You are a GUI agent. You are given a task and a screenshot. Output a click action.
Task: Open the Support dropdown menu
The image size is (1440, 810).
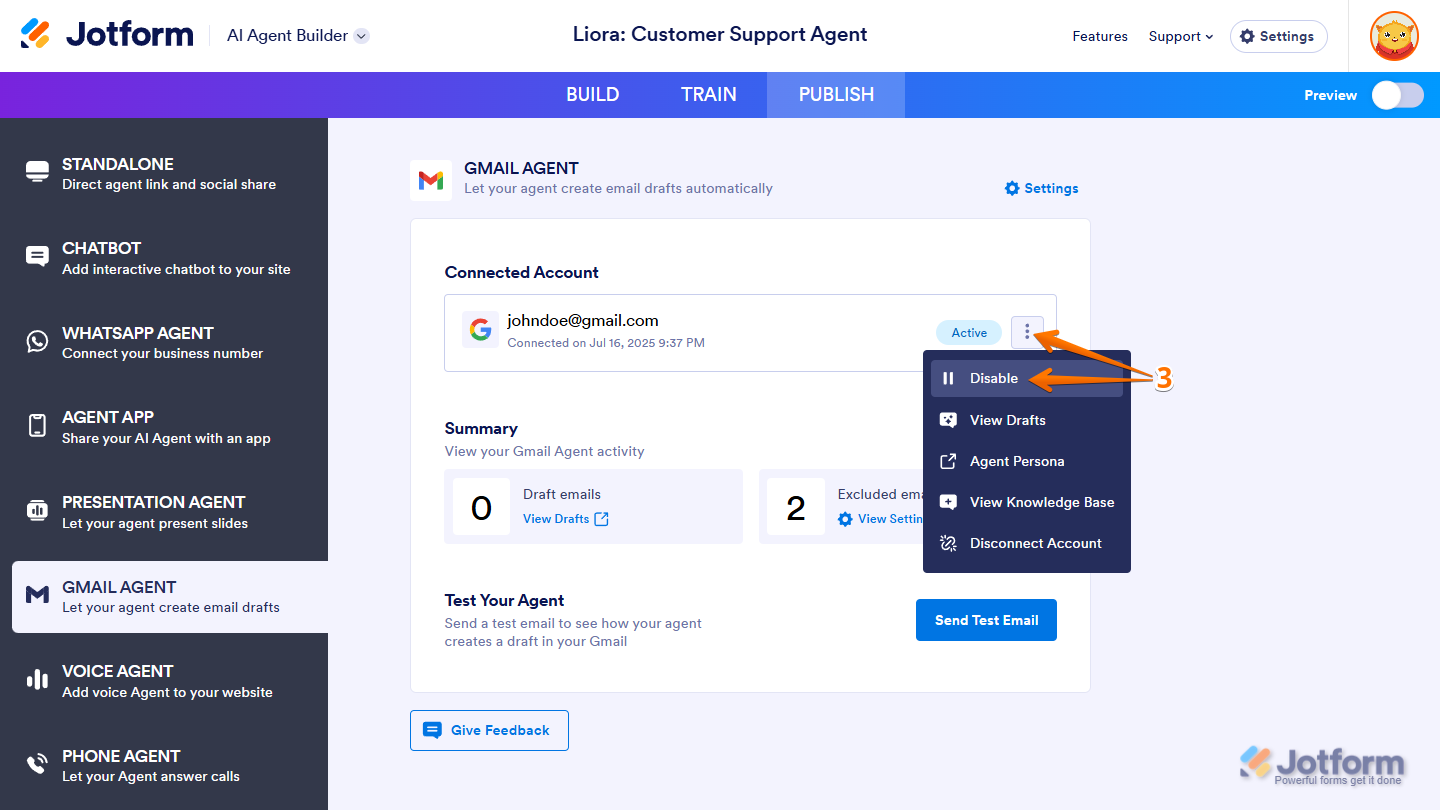pyautogui.click(x=1181, y=36)
